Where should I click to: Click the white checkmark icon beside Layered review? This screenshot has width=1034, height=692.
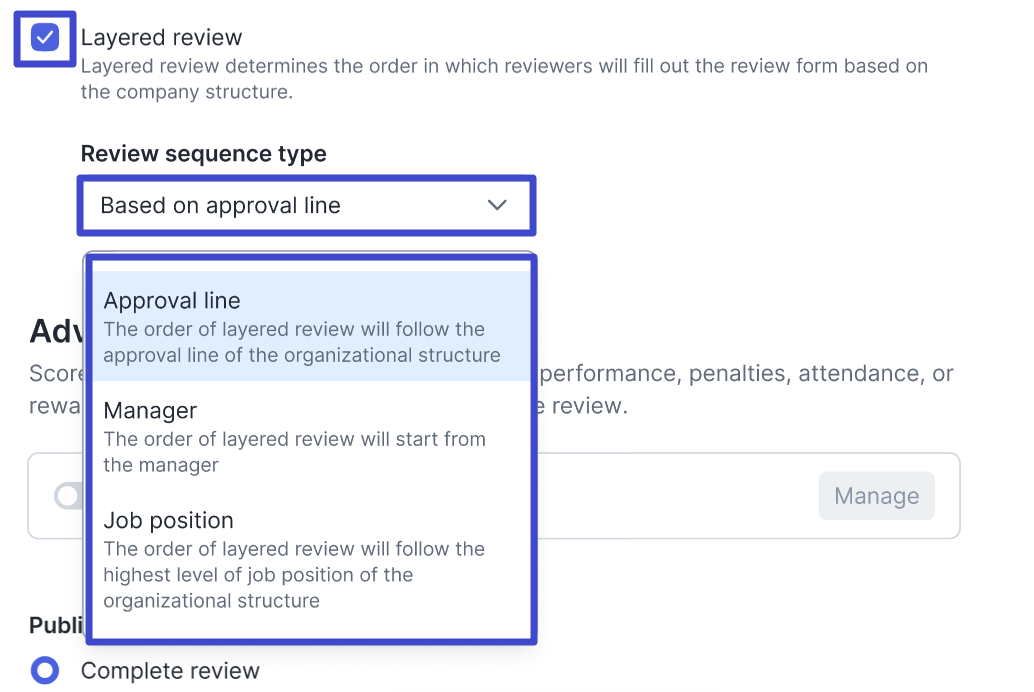[45, 38]
